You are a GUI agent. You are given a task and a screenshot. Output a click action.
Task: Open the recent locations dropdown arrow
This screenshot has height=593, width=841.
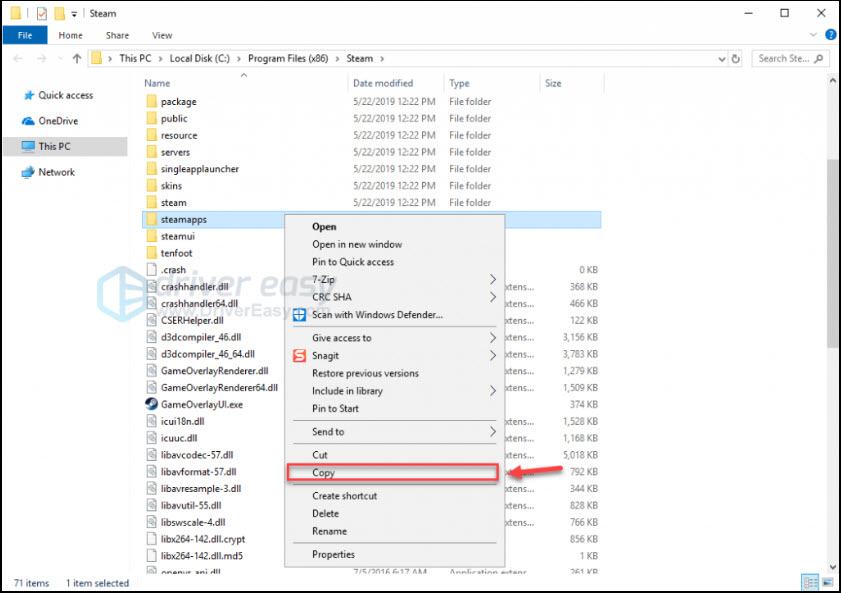click(60, 58)
